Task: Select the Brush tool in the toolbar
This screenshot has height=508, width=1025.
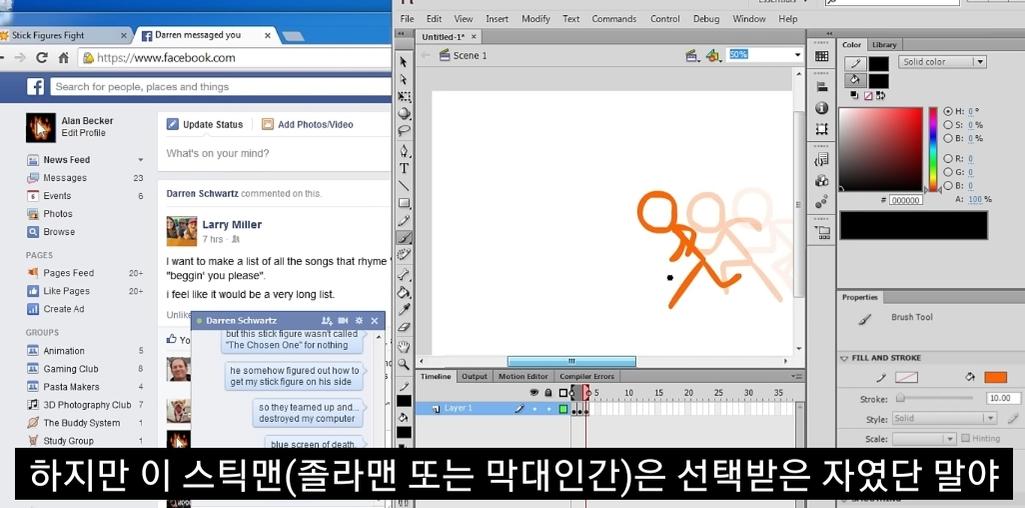Action: [404, 238]
